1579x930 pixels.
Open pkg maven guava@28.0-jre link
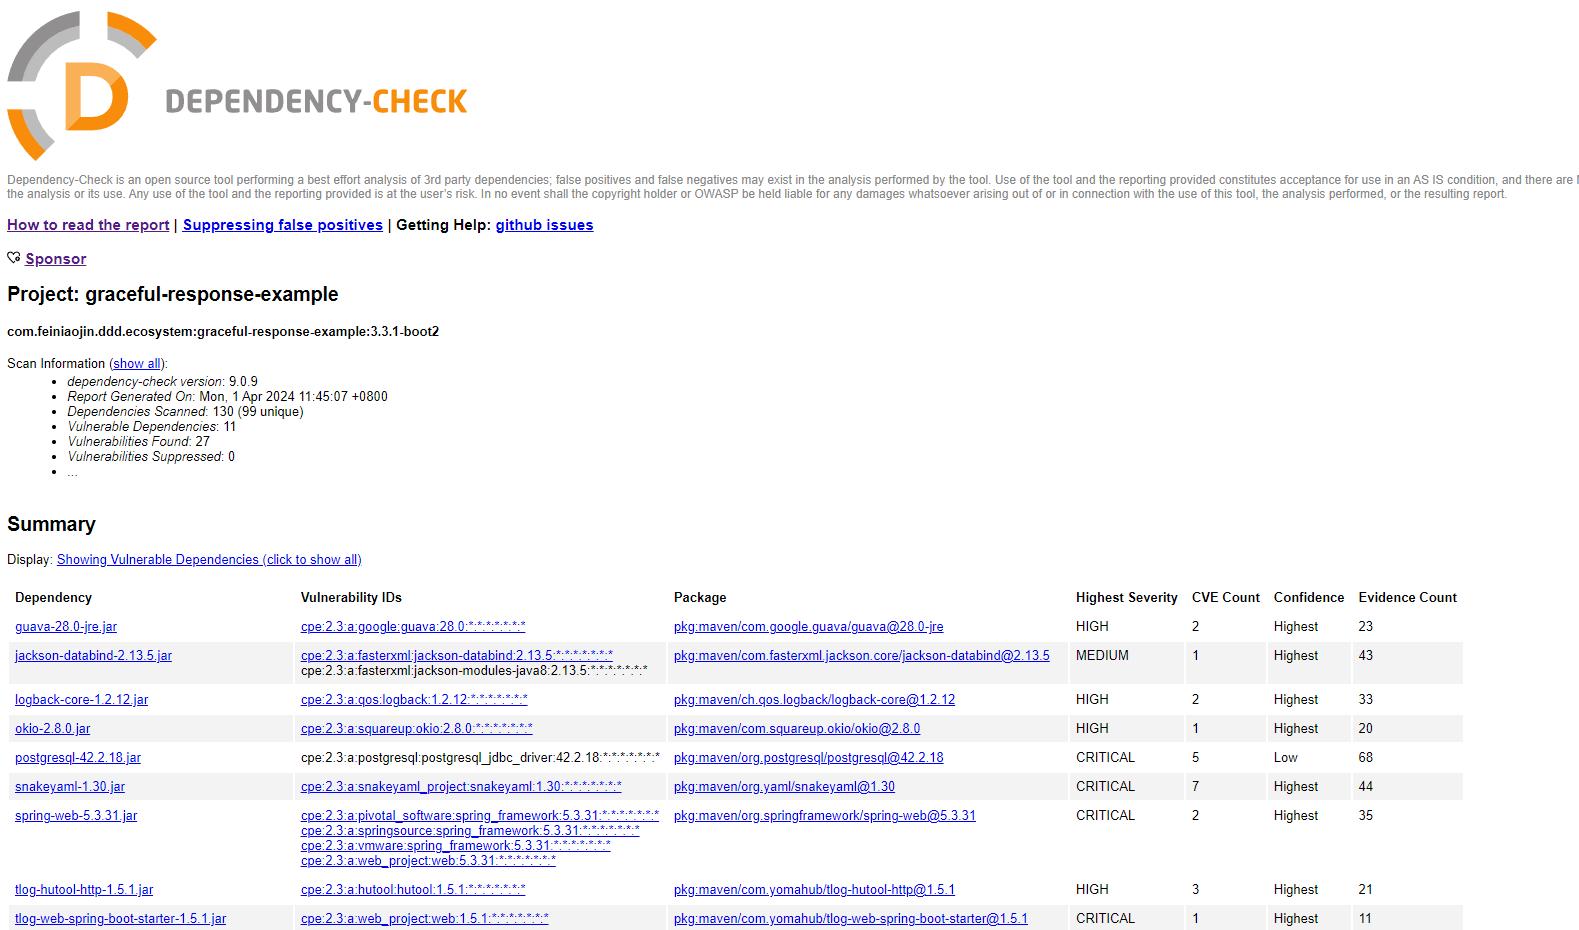pos(808,627)
